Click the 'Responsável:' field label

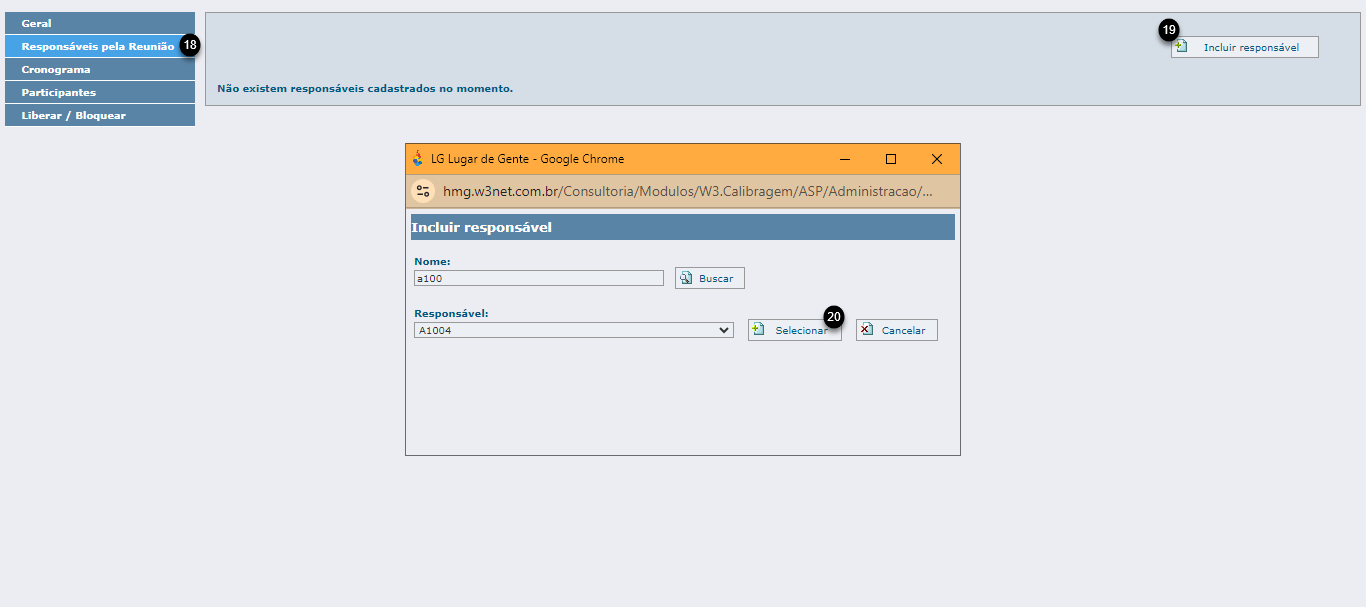click(451, 313)
